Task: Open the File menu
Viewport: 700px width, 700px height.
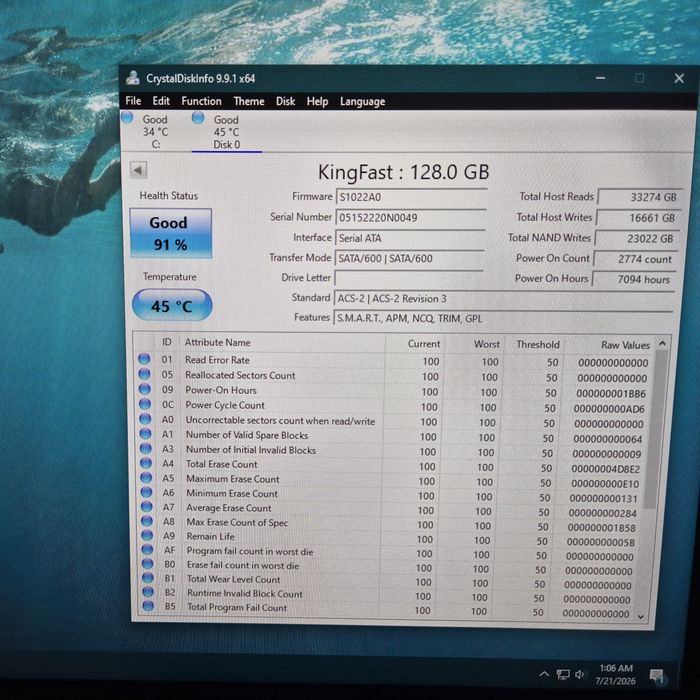Action: [x=133, y=101]
